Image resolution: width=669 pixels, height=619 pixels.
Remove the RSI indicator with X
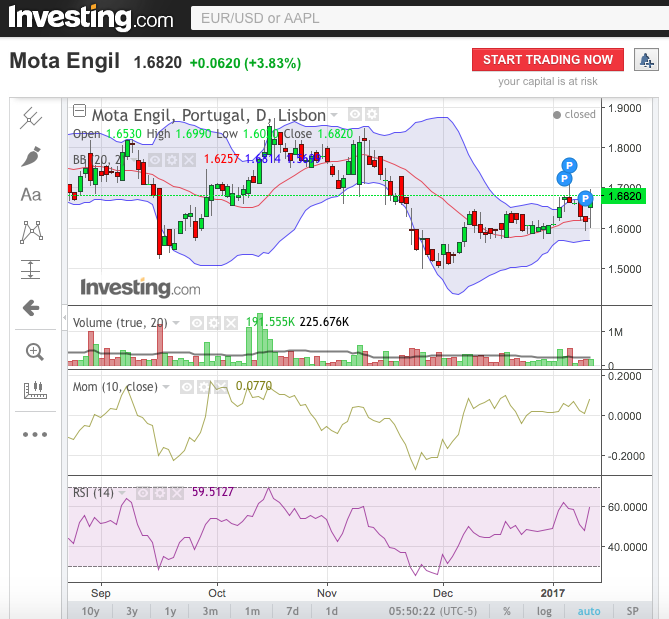(177, 494)
